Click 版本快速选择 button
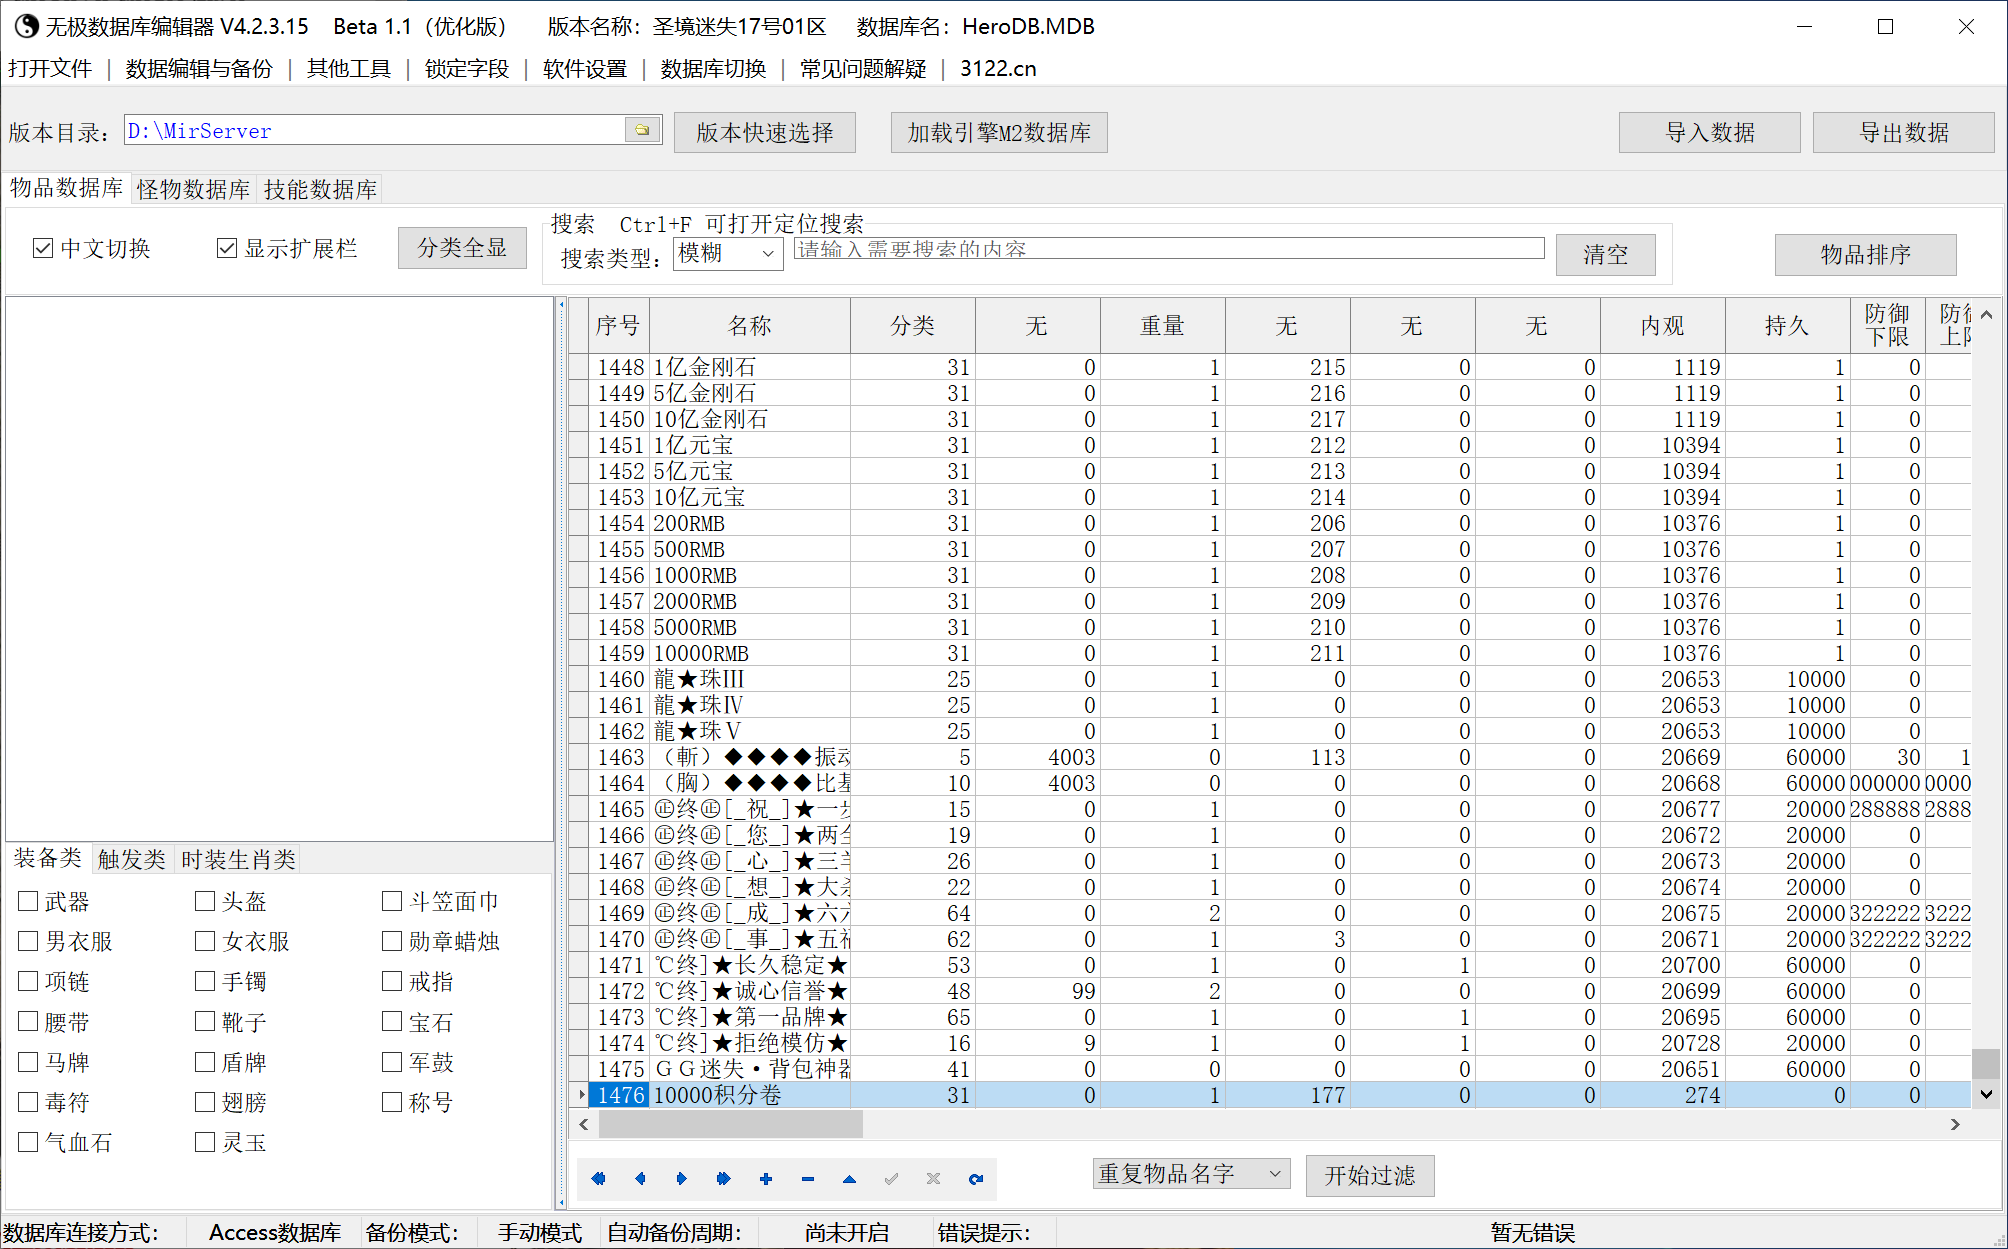This screenshot has height=1249, width=2008. point(765,132)
